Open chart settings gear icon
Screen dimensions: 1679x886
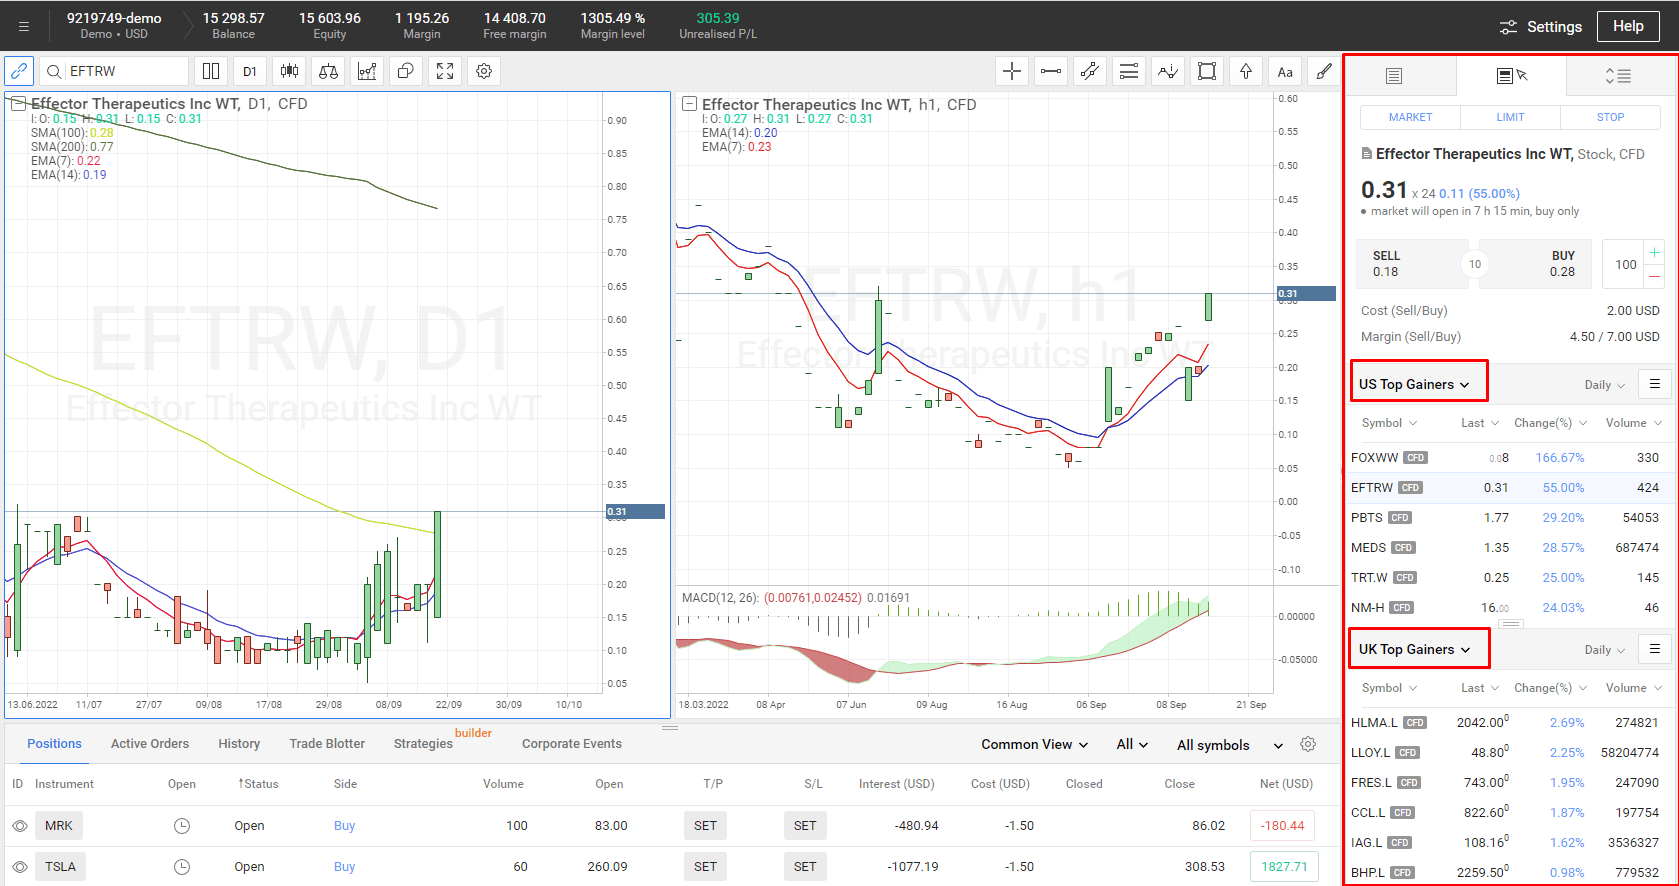coord(484,71)
